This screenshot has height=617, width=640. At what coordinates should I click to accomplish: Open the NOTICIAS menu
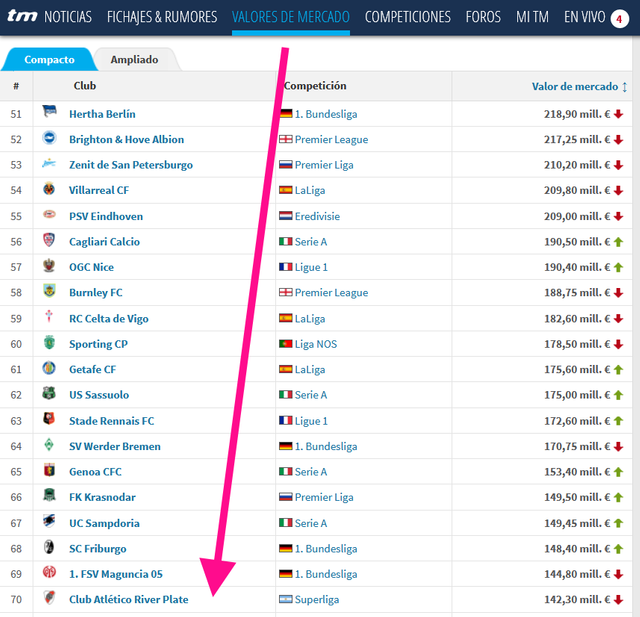pyautogui.click(x=68, y=17)
